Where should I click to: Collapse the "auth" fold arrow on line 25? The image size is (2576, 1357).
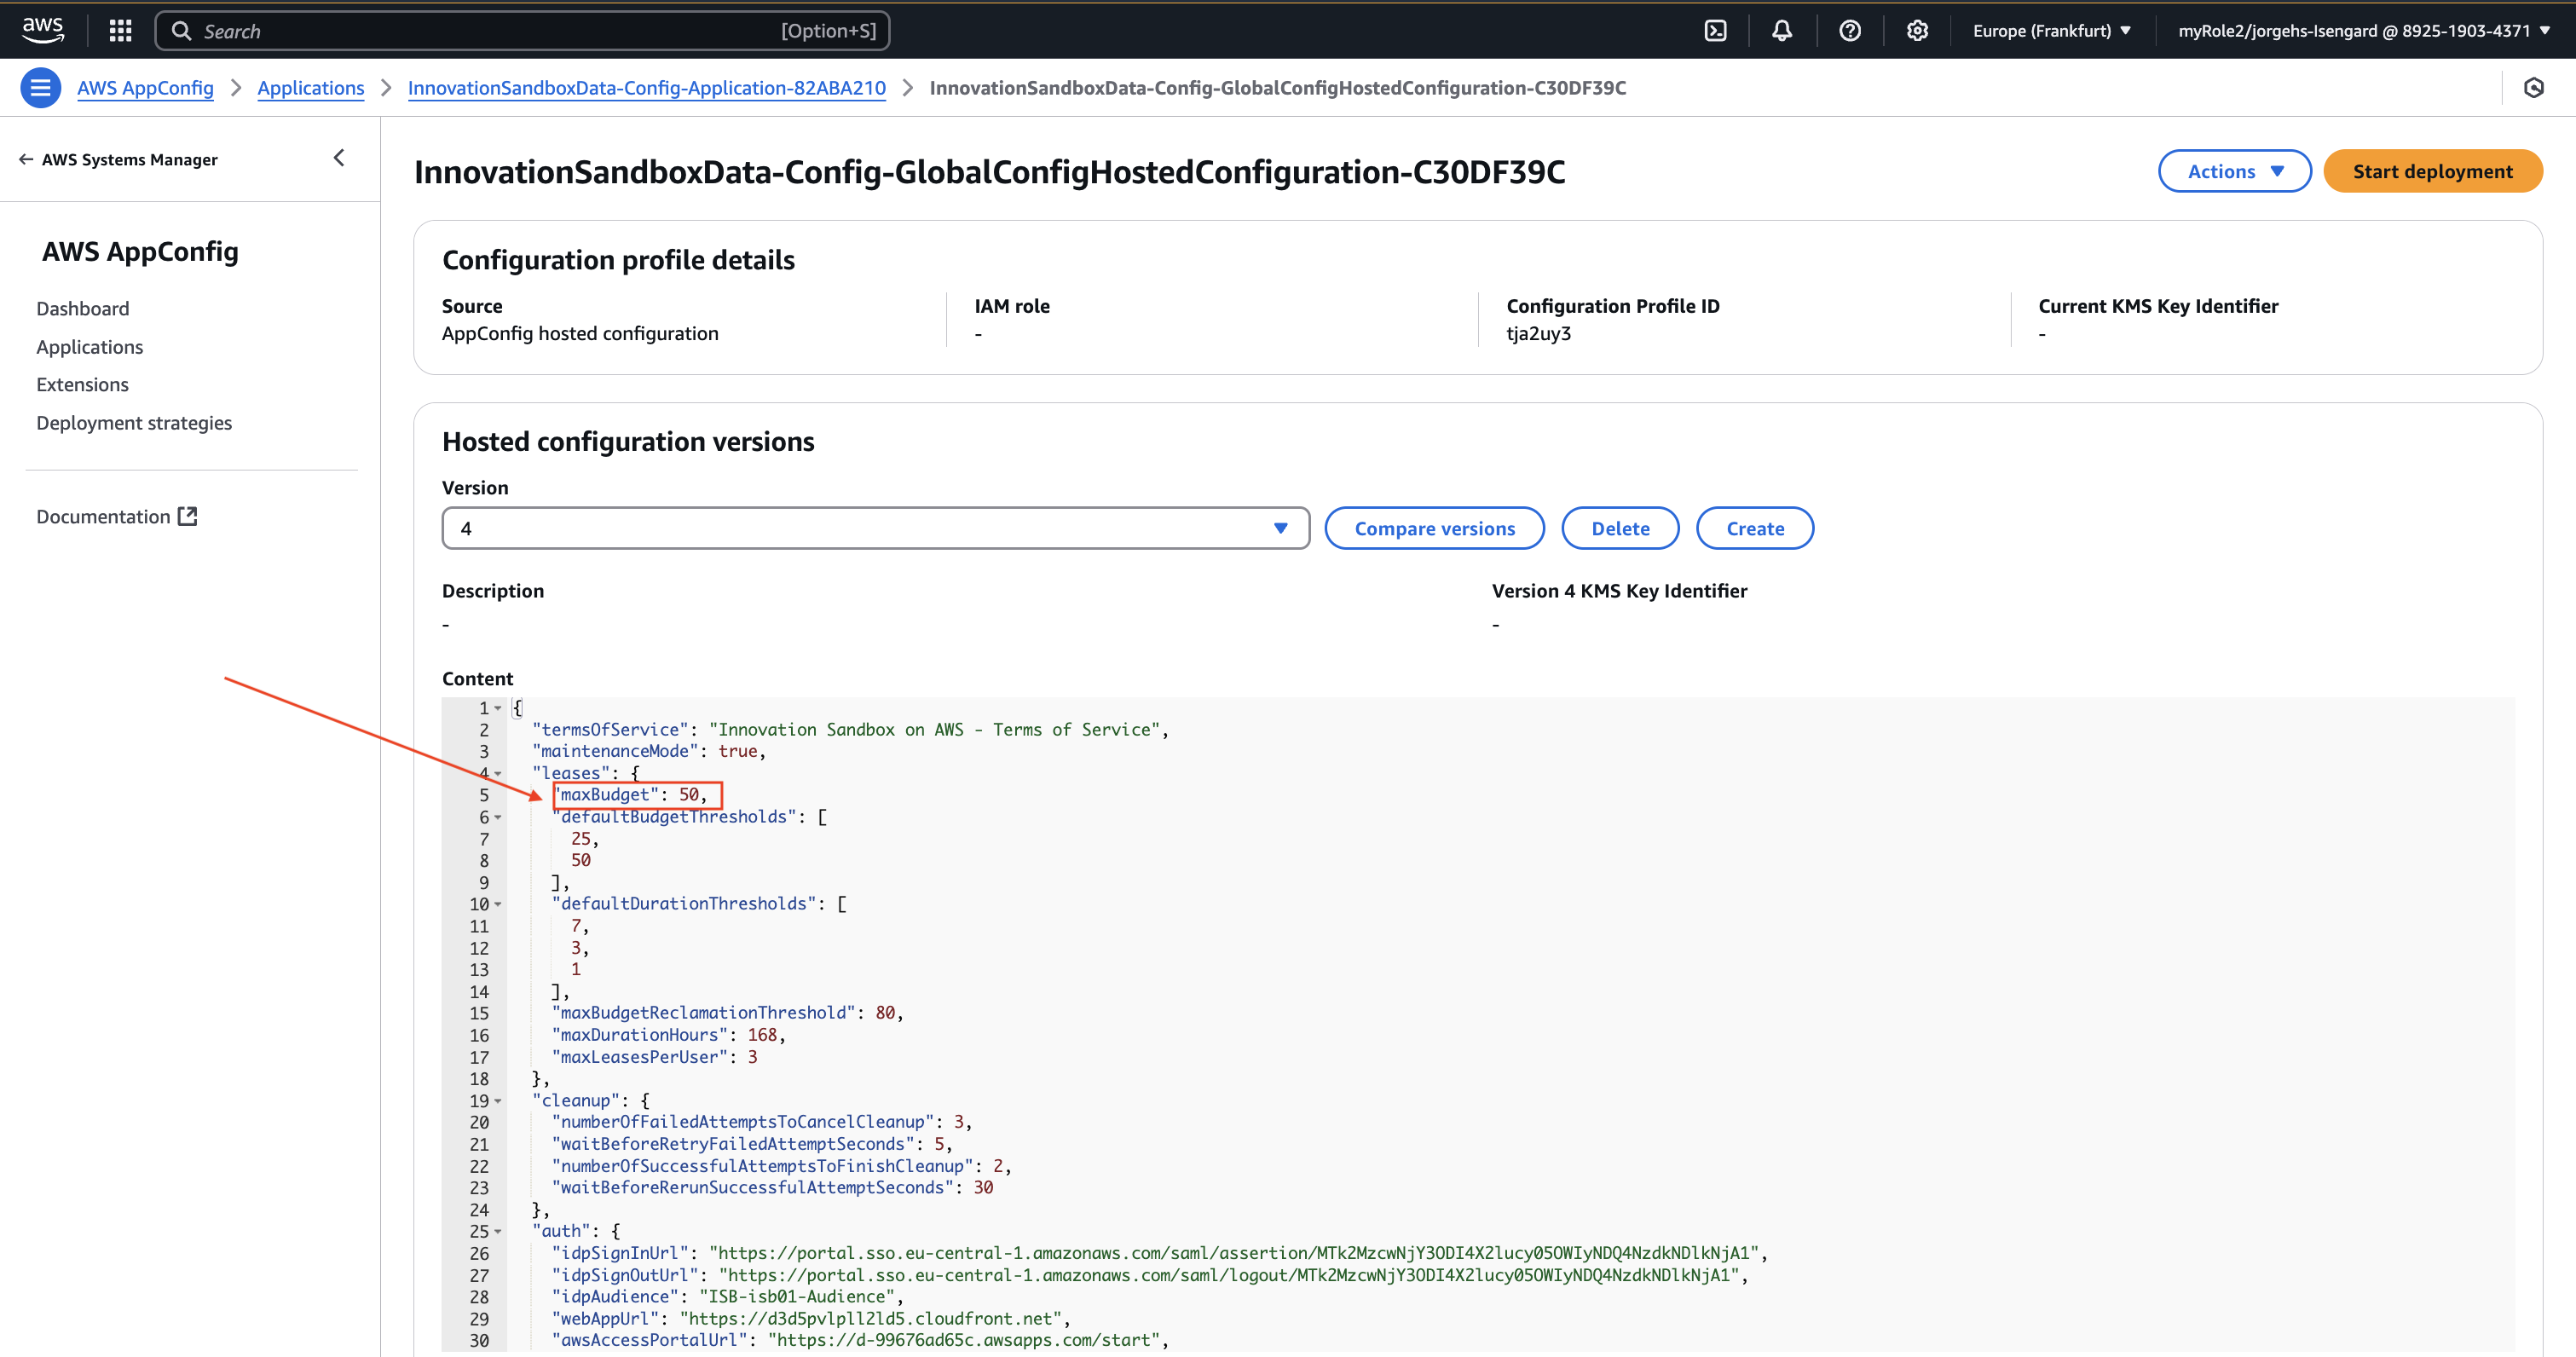[x=498, y=1231]
